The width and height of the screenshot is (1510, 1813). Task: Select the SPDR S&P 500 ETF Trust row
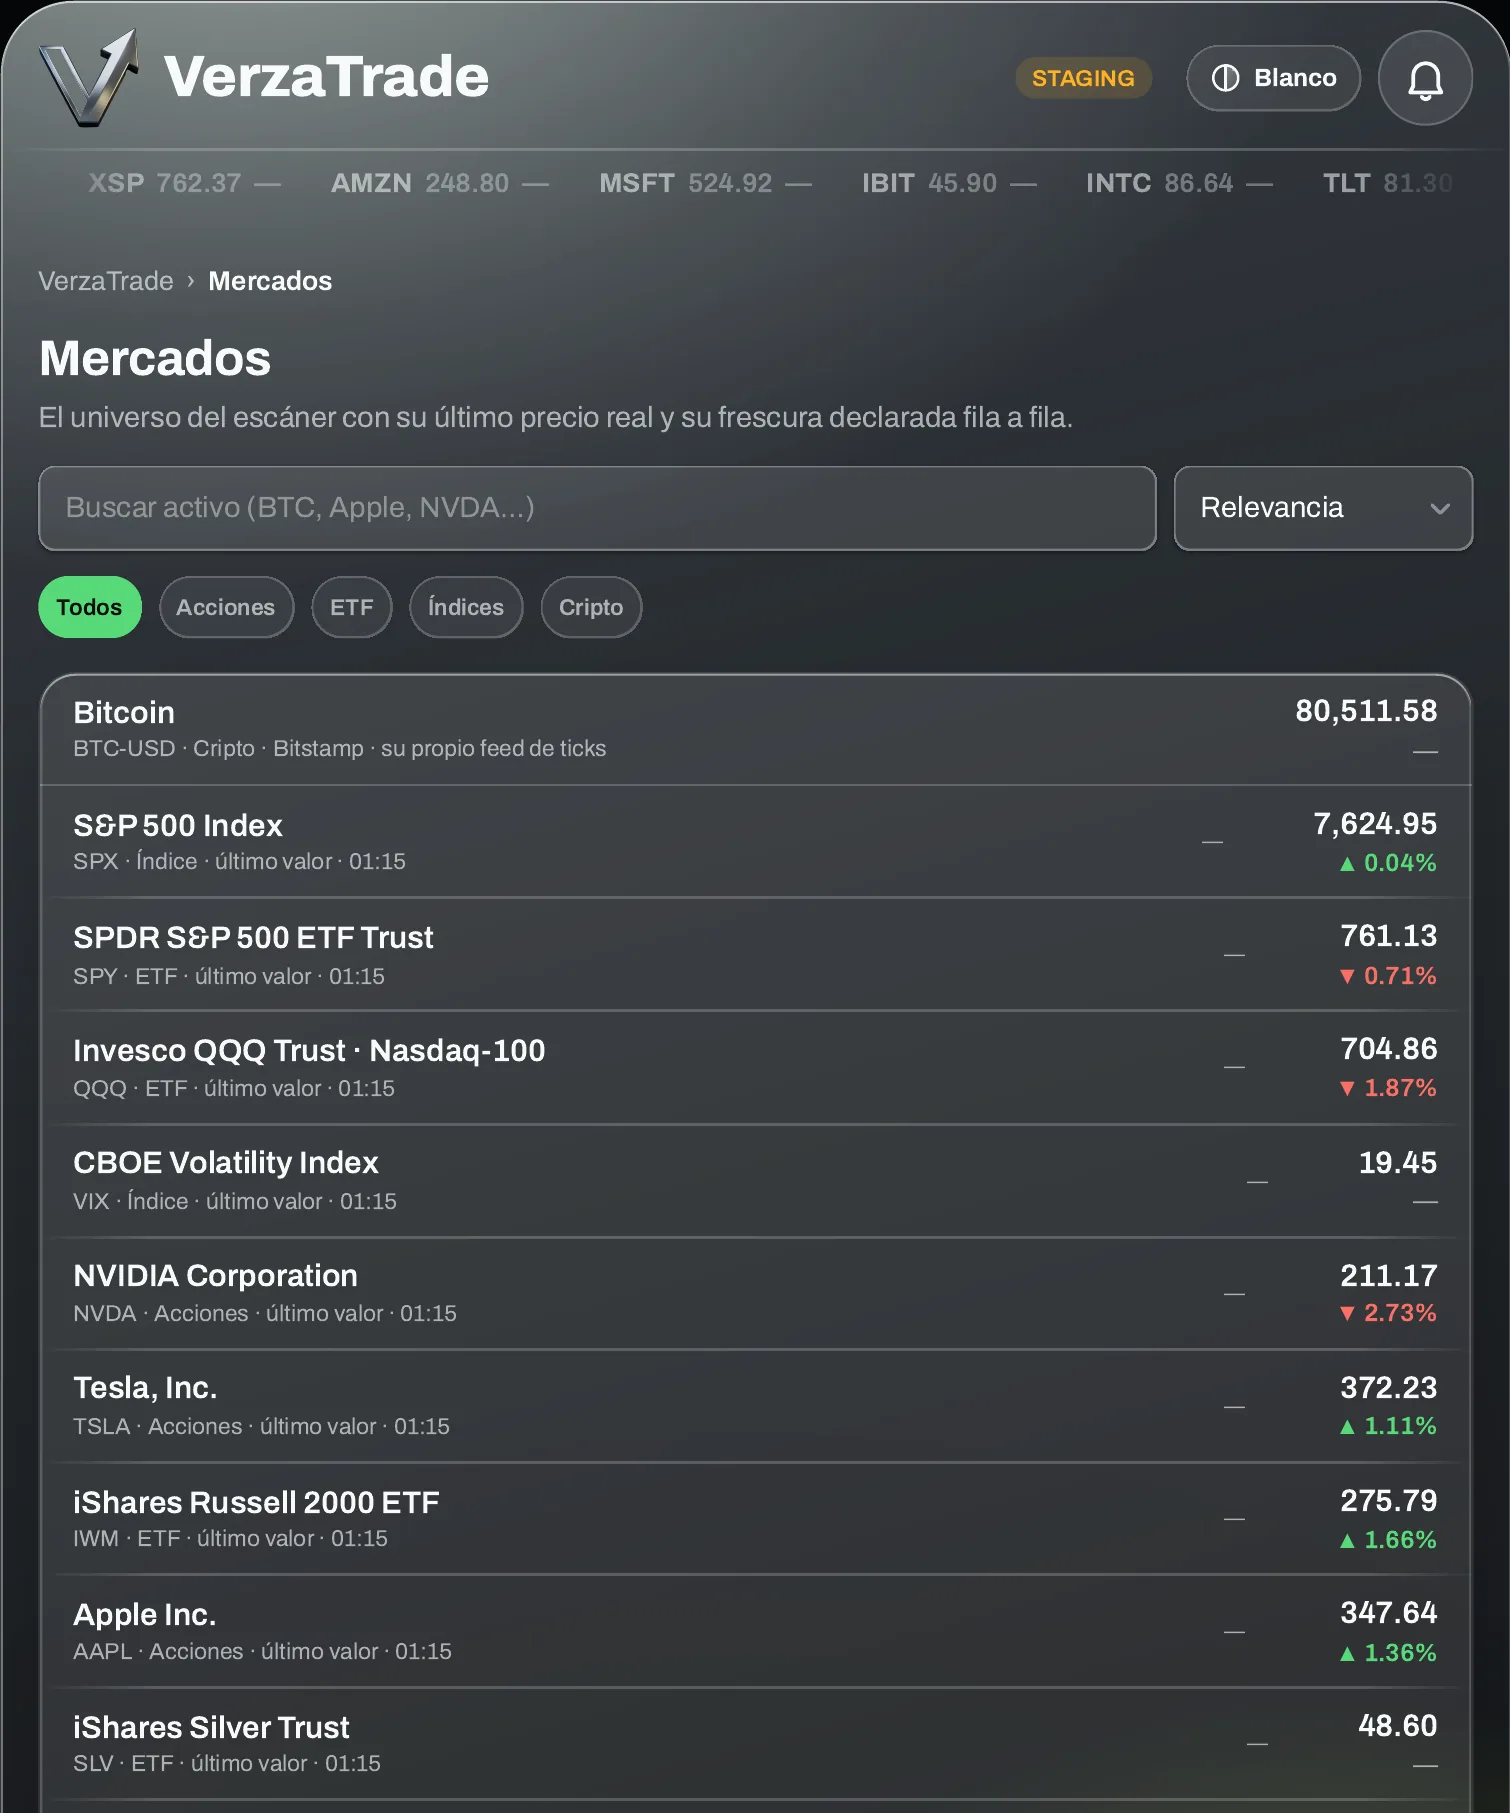coord(755,955)
